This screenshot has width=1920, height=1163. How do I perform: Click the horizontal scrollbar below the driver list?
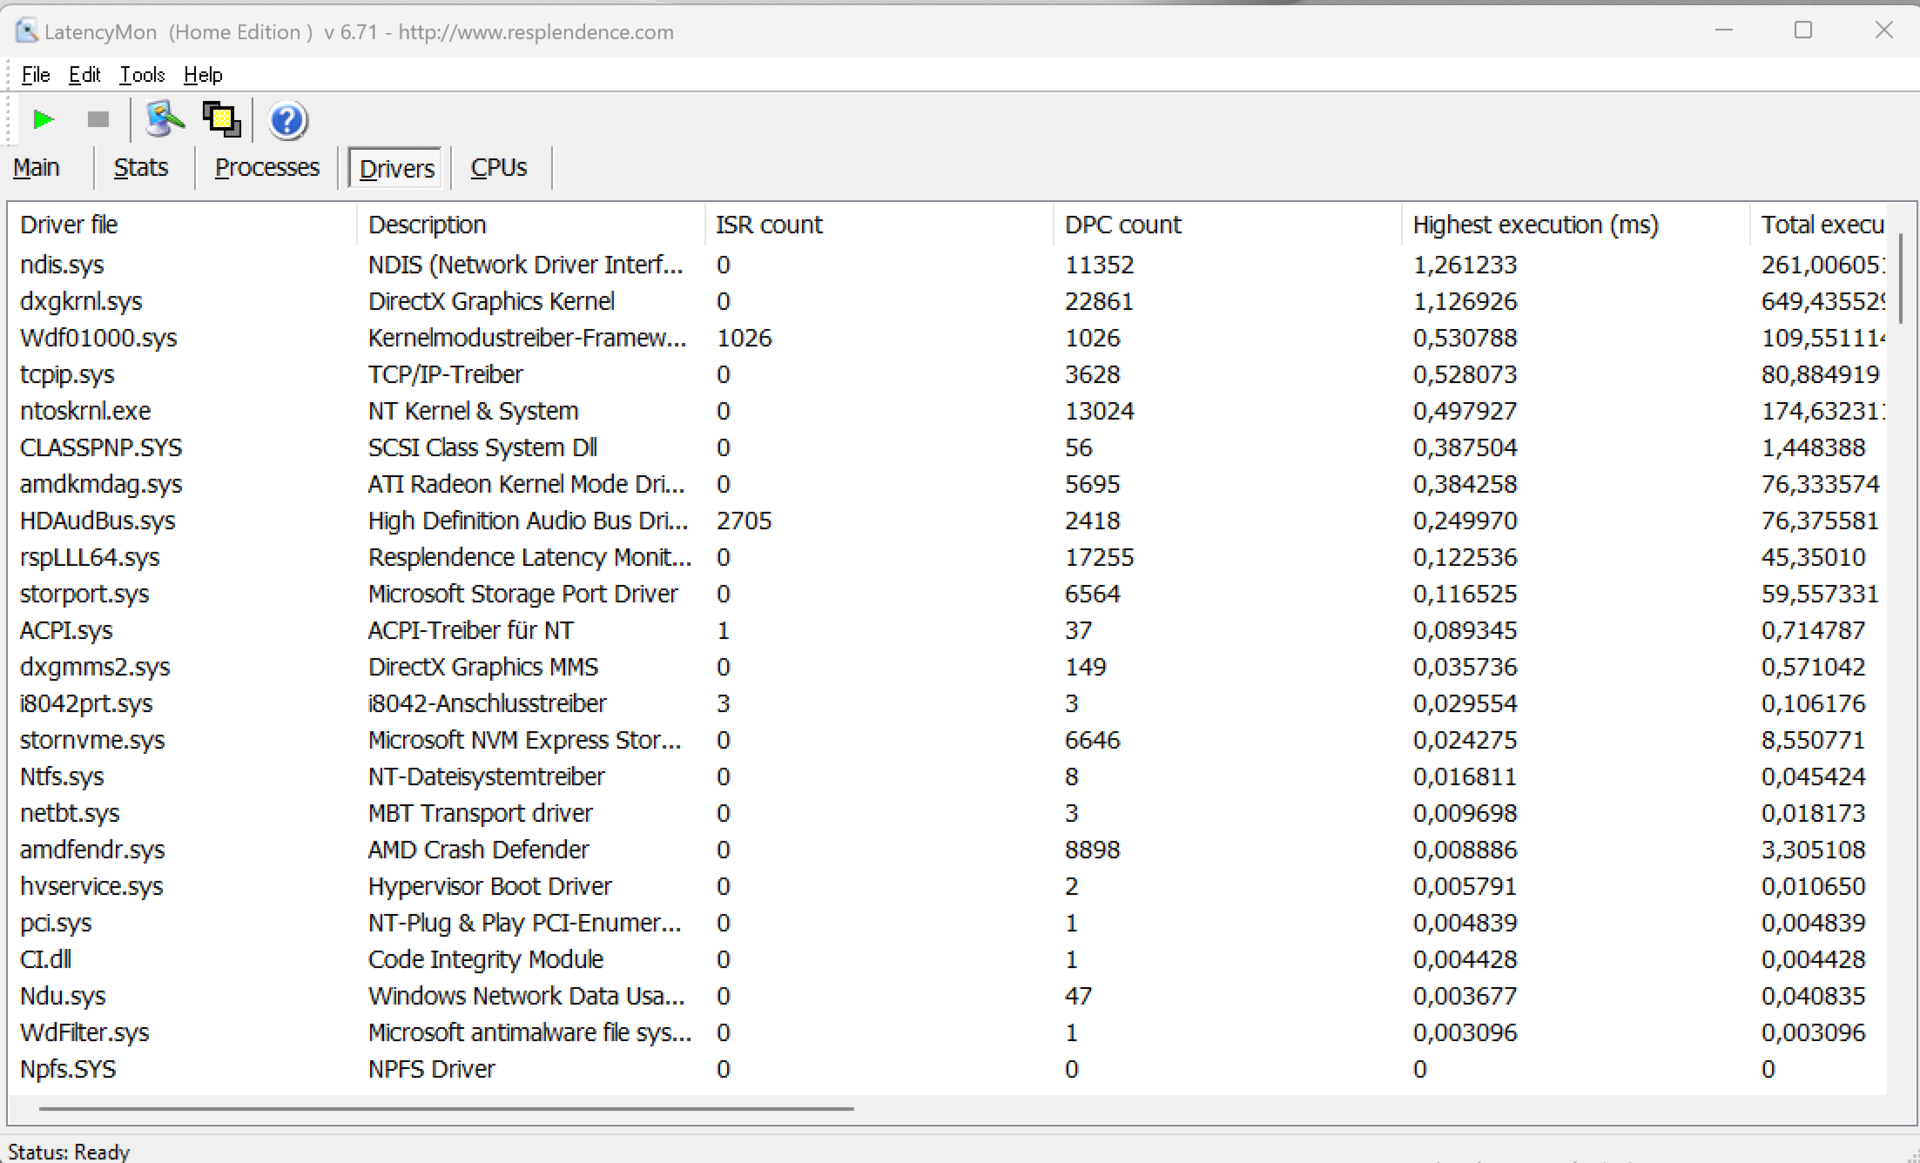pyautogui.click(x=446, y=1108)
